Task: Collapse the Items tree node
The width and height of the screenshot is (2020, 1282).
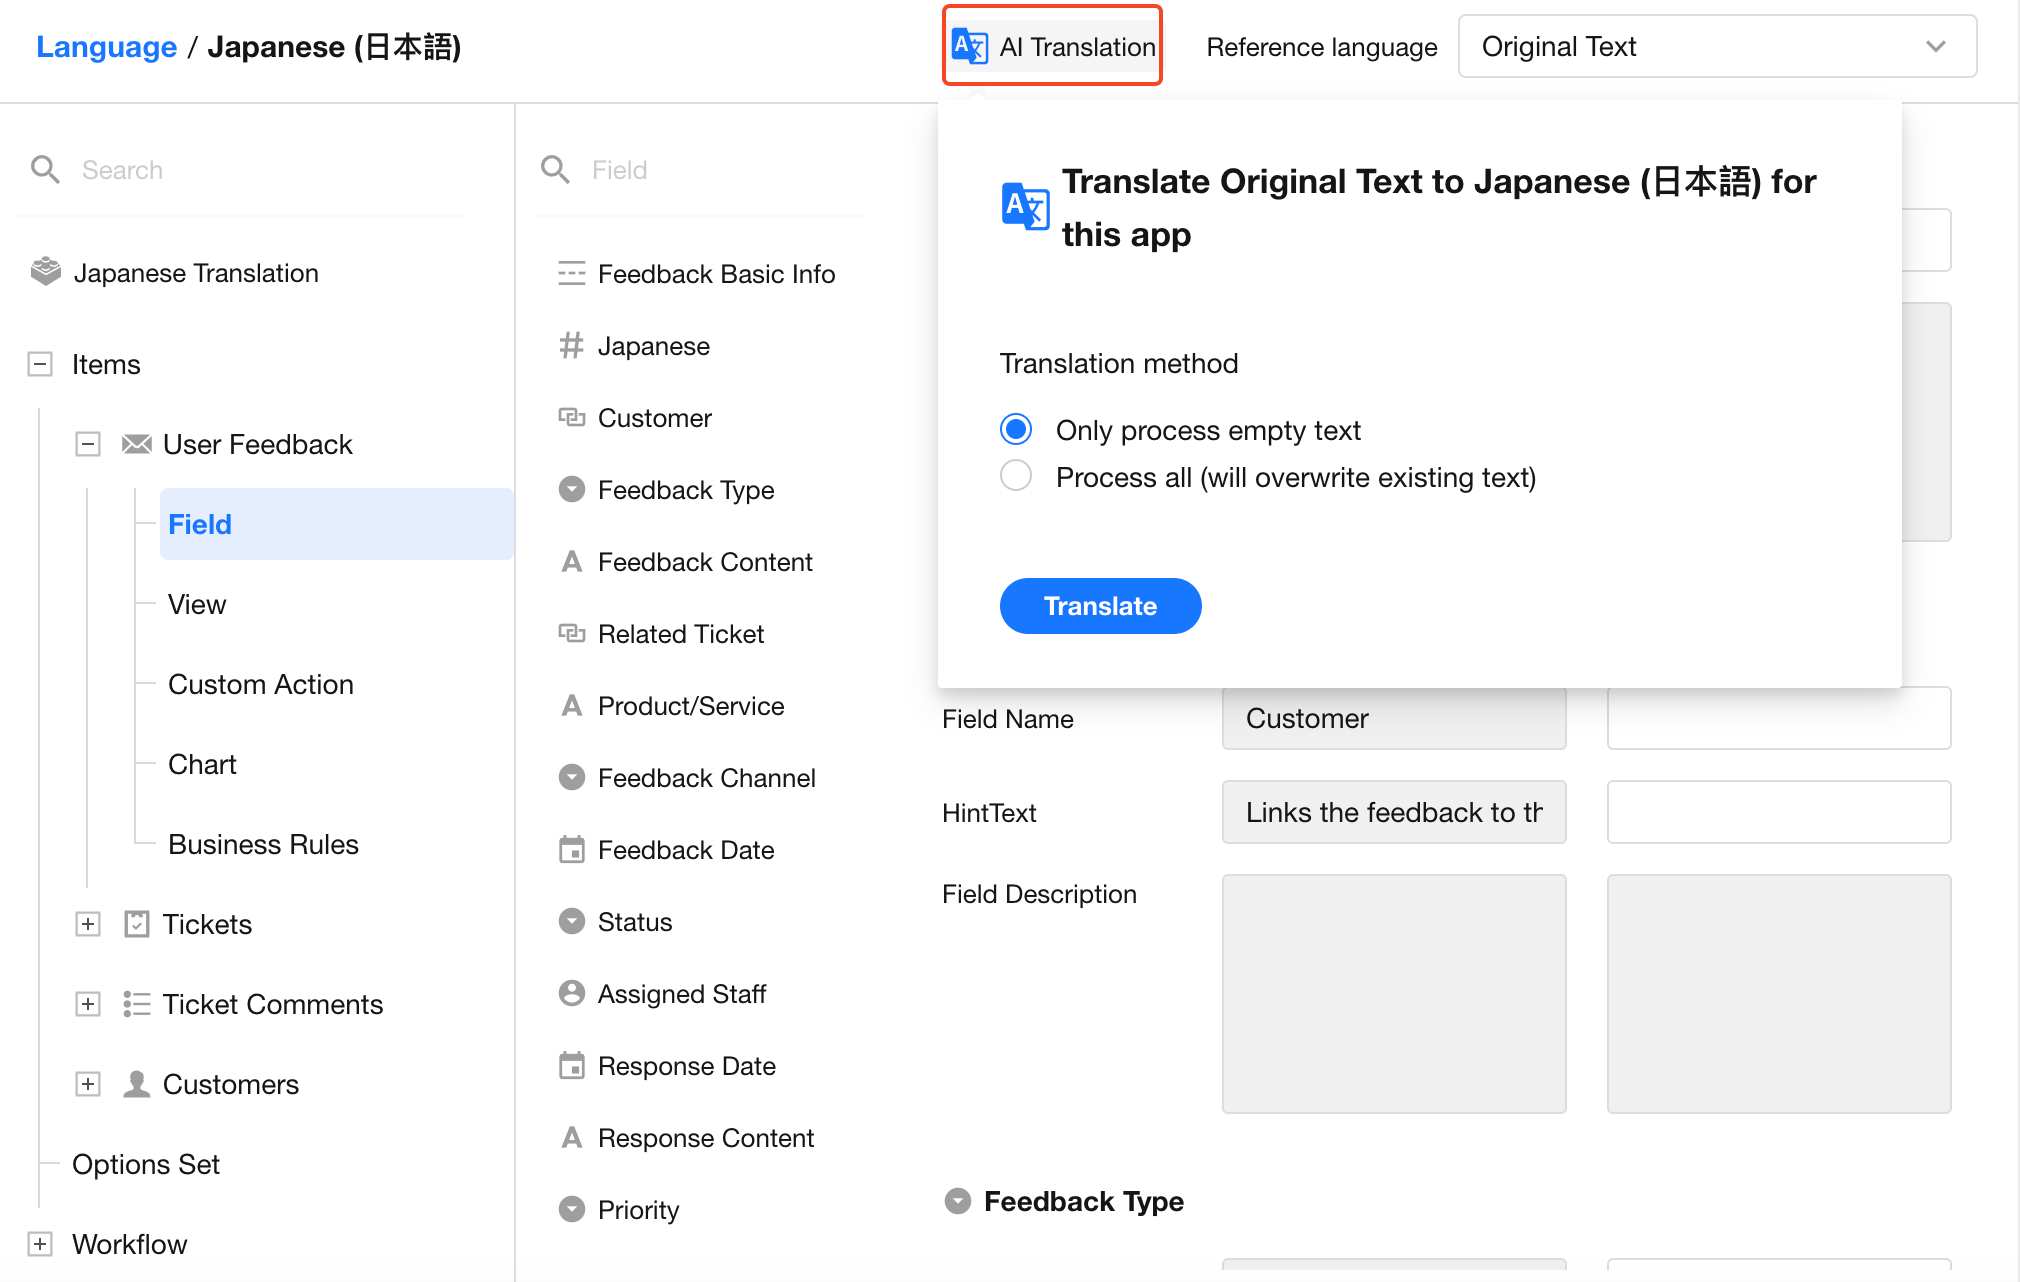Action: click(40, 364)
